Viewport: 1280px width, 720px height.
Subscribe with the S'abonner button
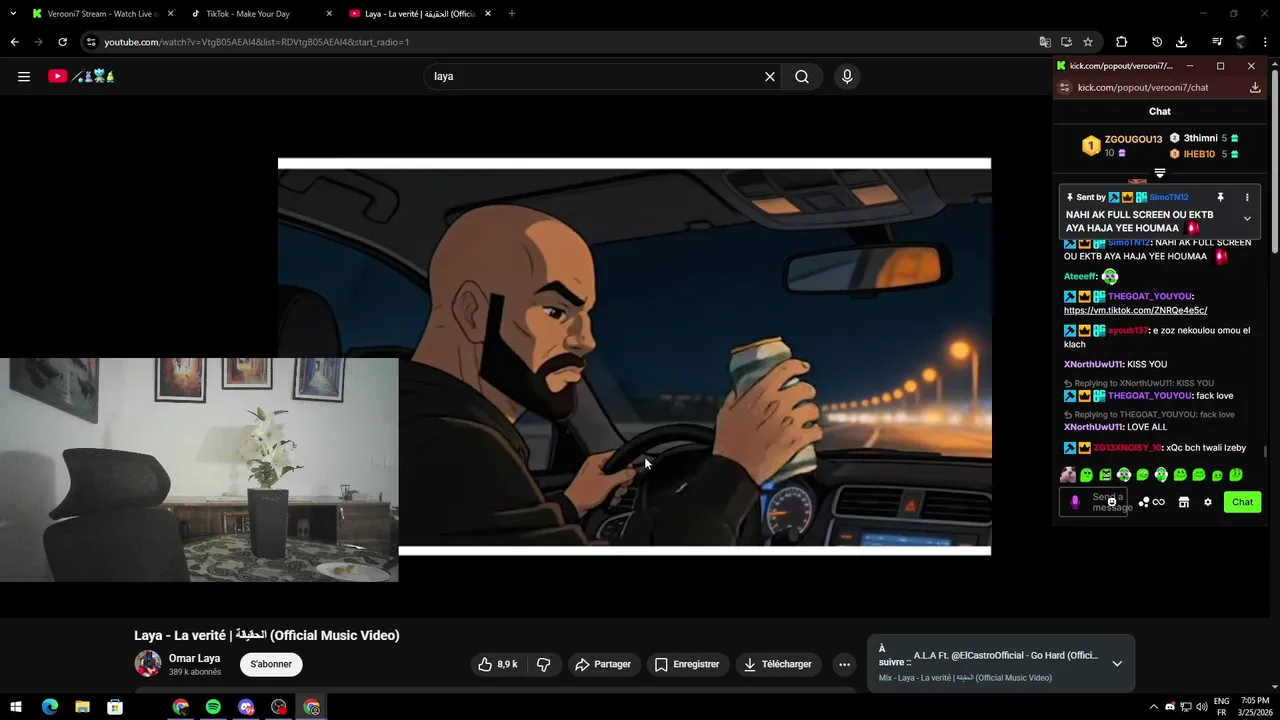271,664
